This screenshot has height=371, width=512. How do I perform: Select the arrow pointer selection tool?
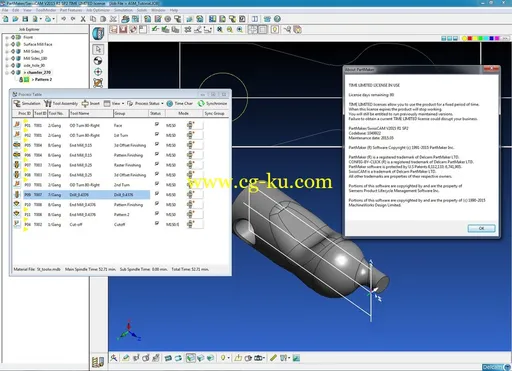(98, 49)
